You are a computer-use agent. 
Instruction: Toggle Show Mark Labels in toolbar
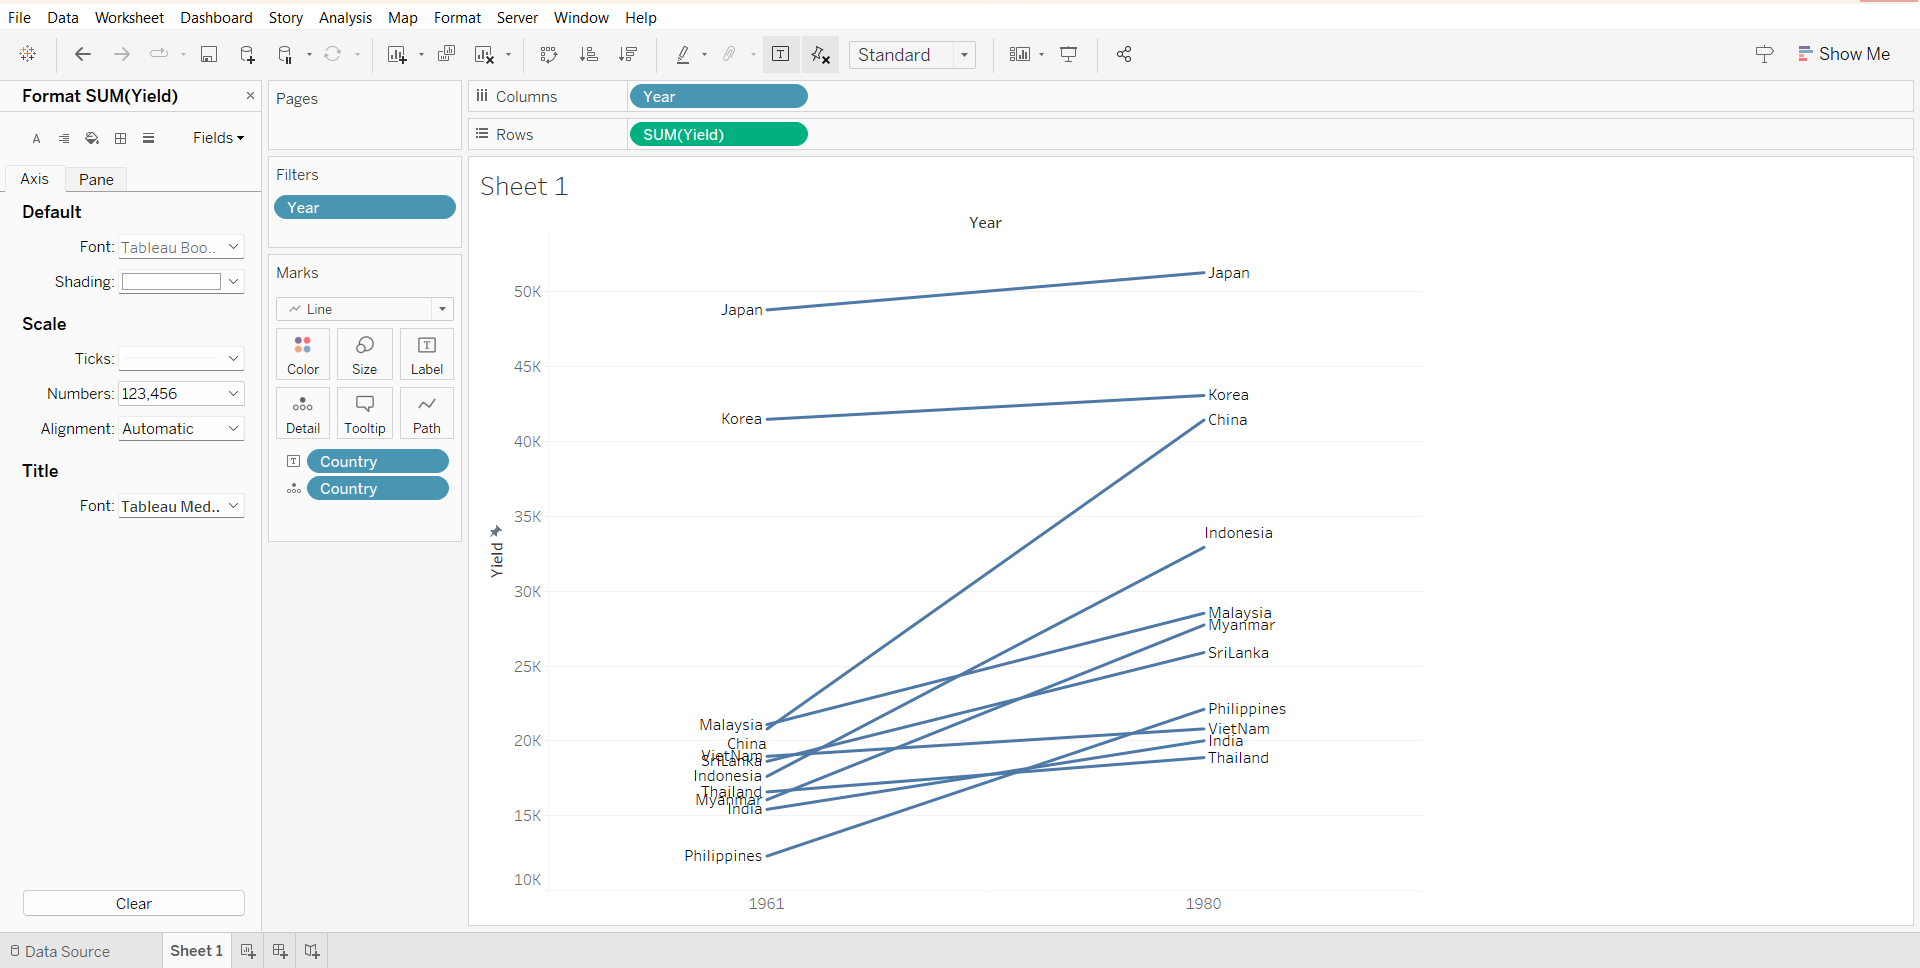point(781,55)
